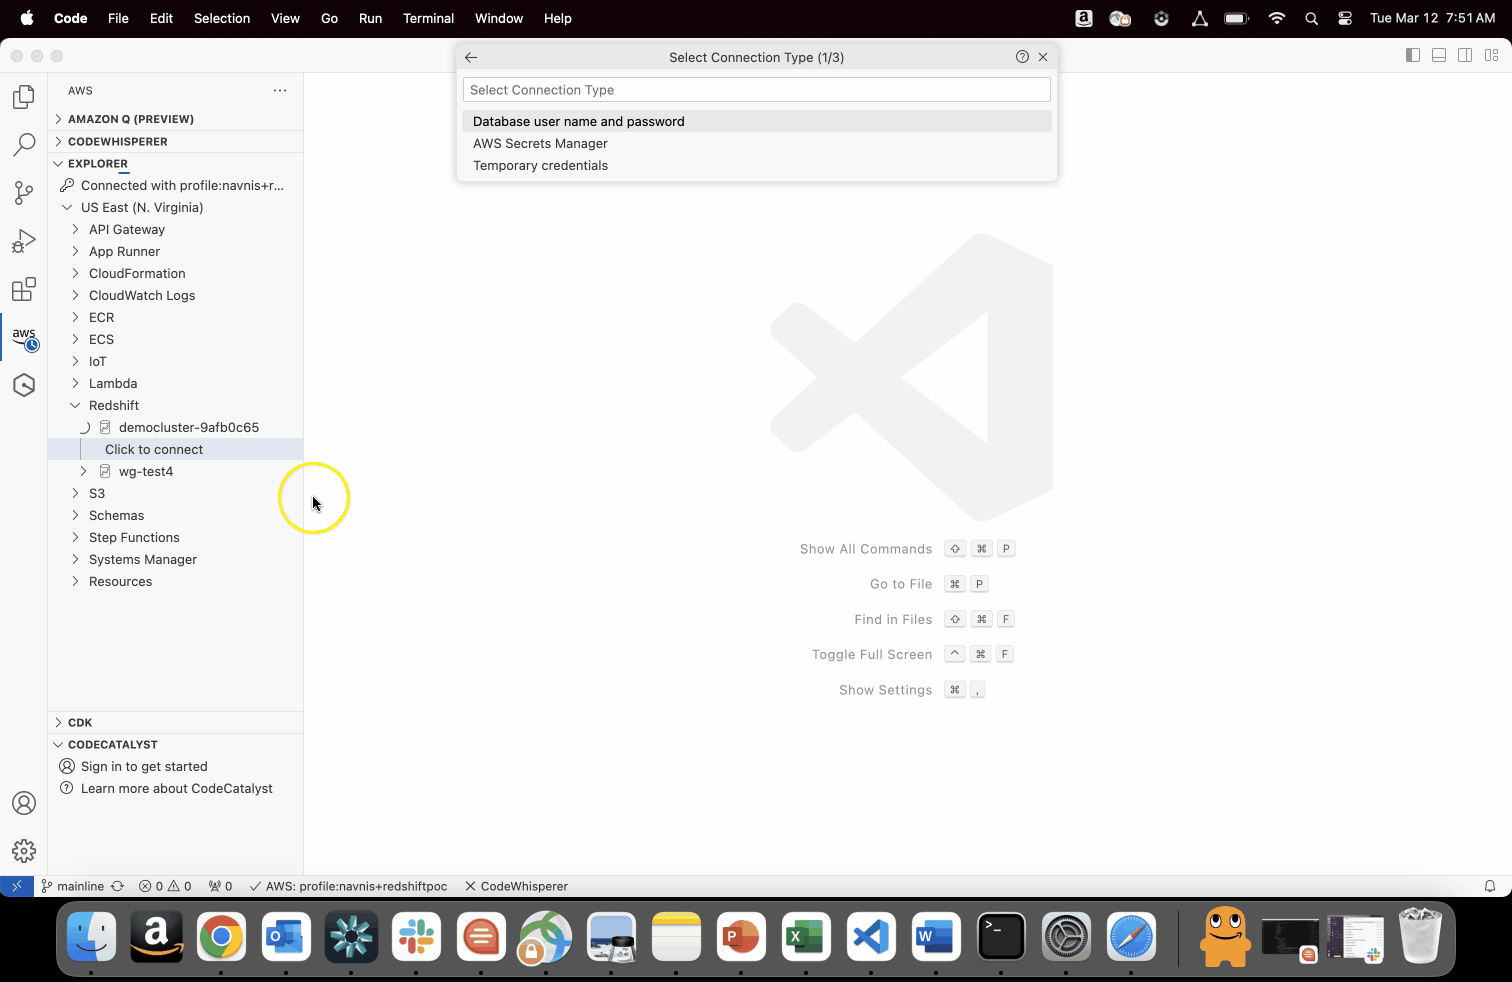Image resolution: width=1512 pixels, height=982 pixels.
Task: Click the Select Connection Type input field
Action: point(757,90)
